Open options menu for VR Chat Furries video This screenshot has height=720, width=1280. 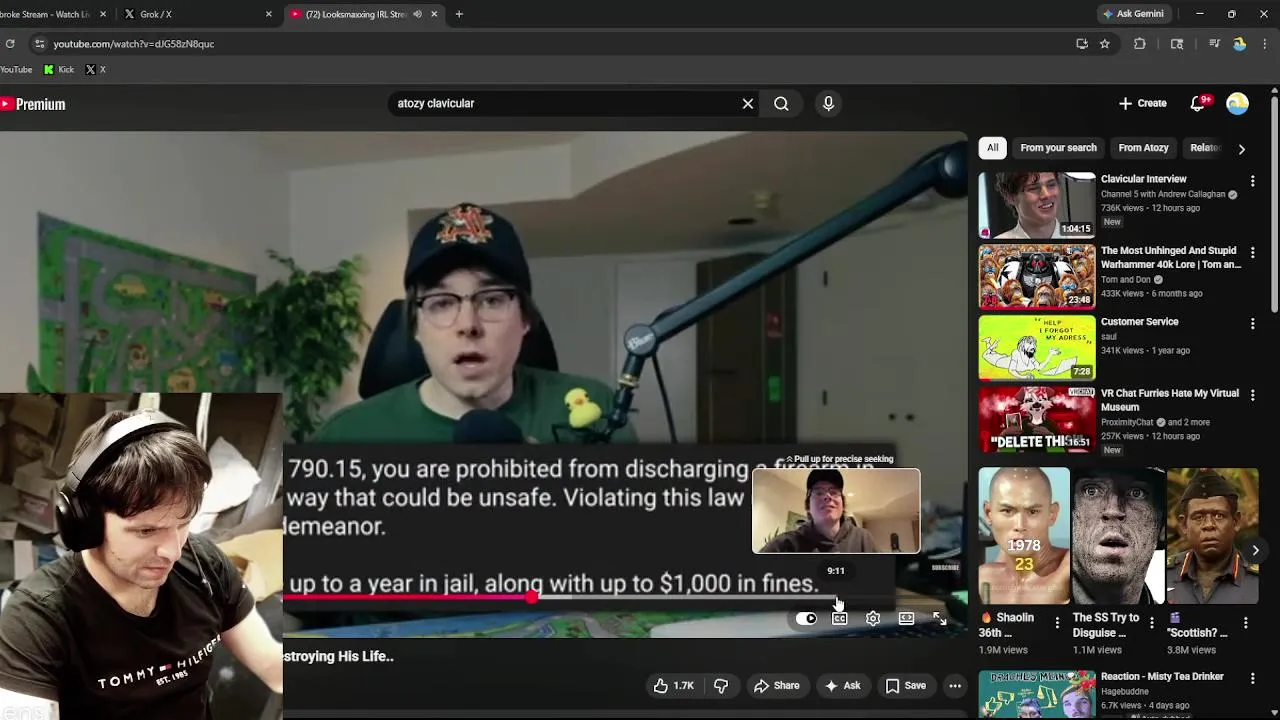click(1252, 395)
